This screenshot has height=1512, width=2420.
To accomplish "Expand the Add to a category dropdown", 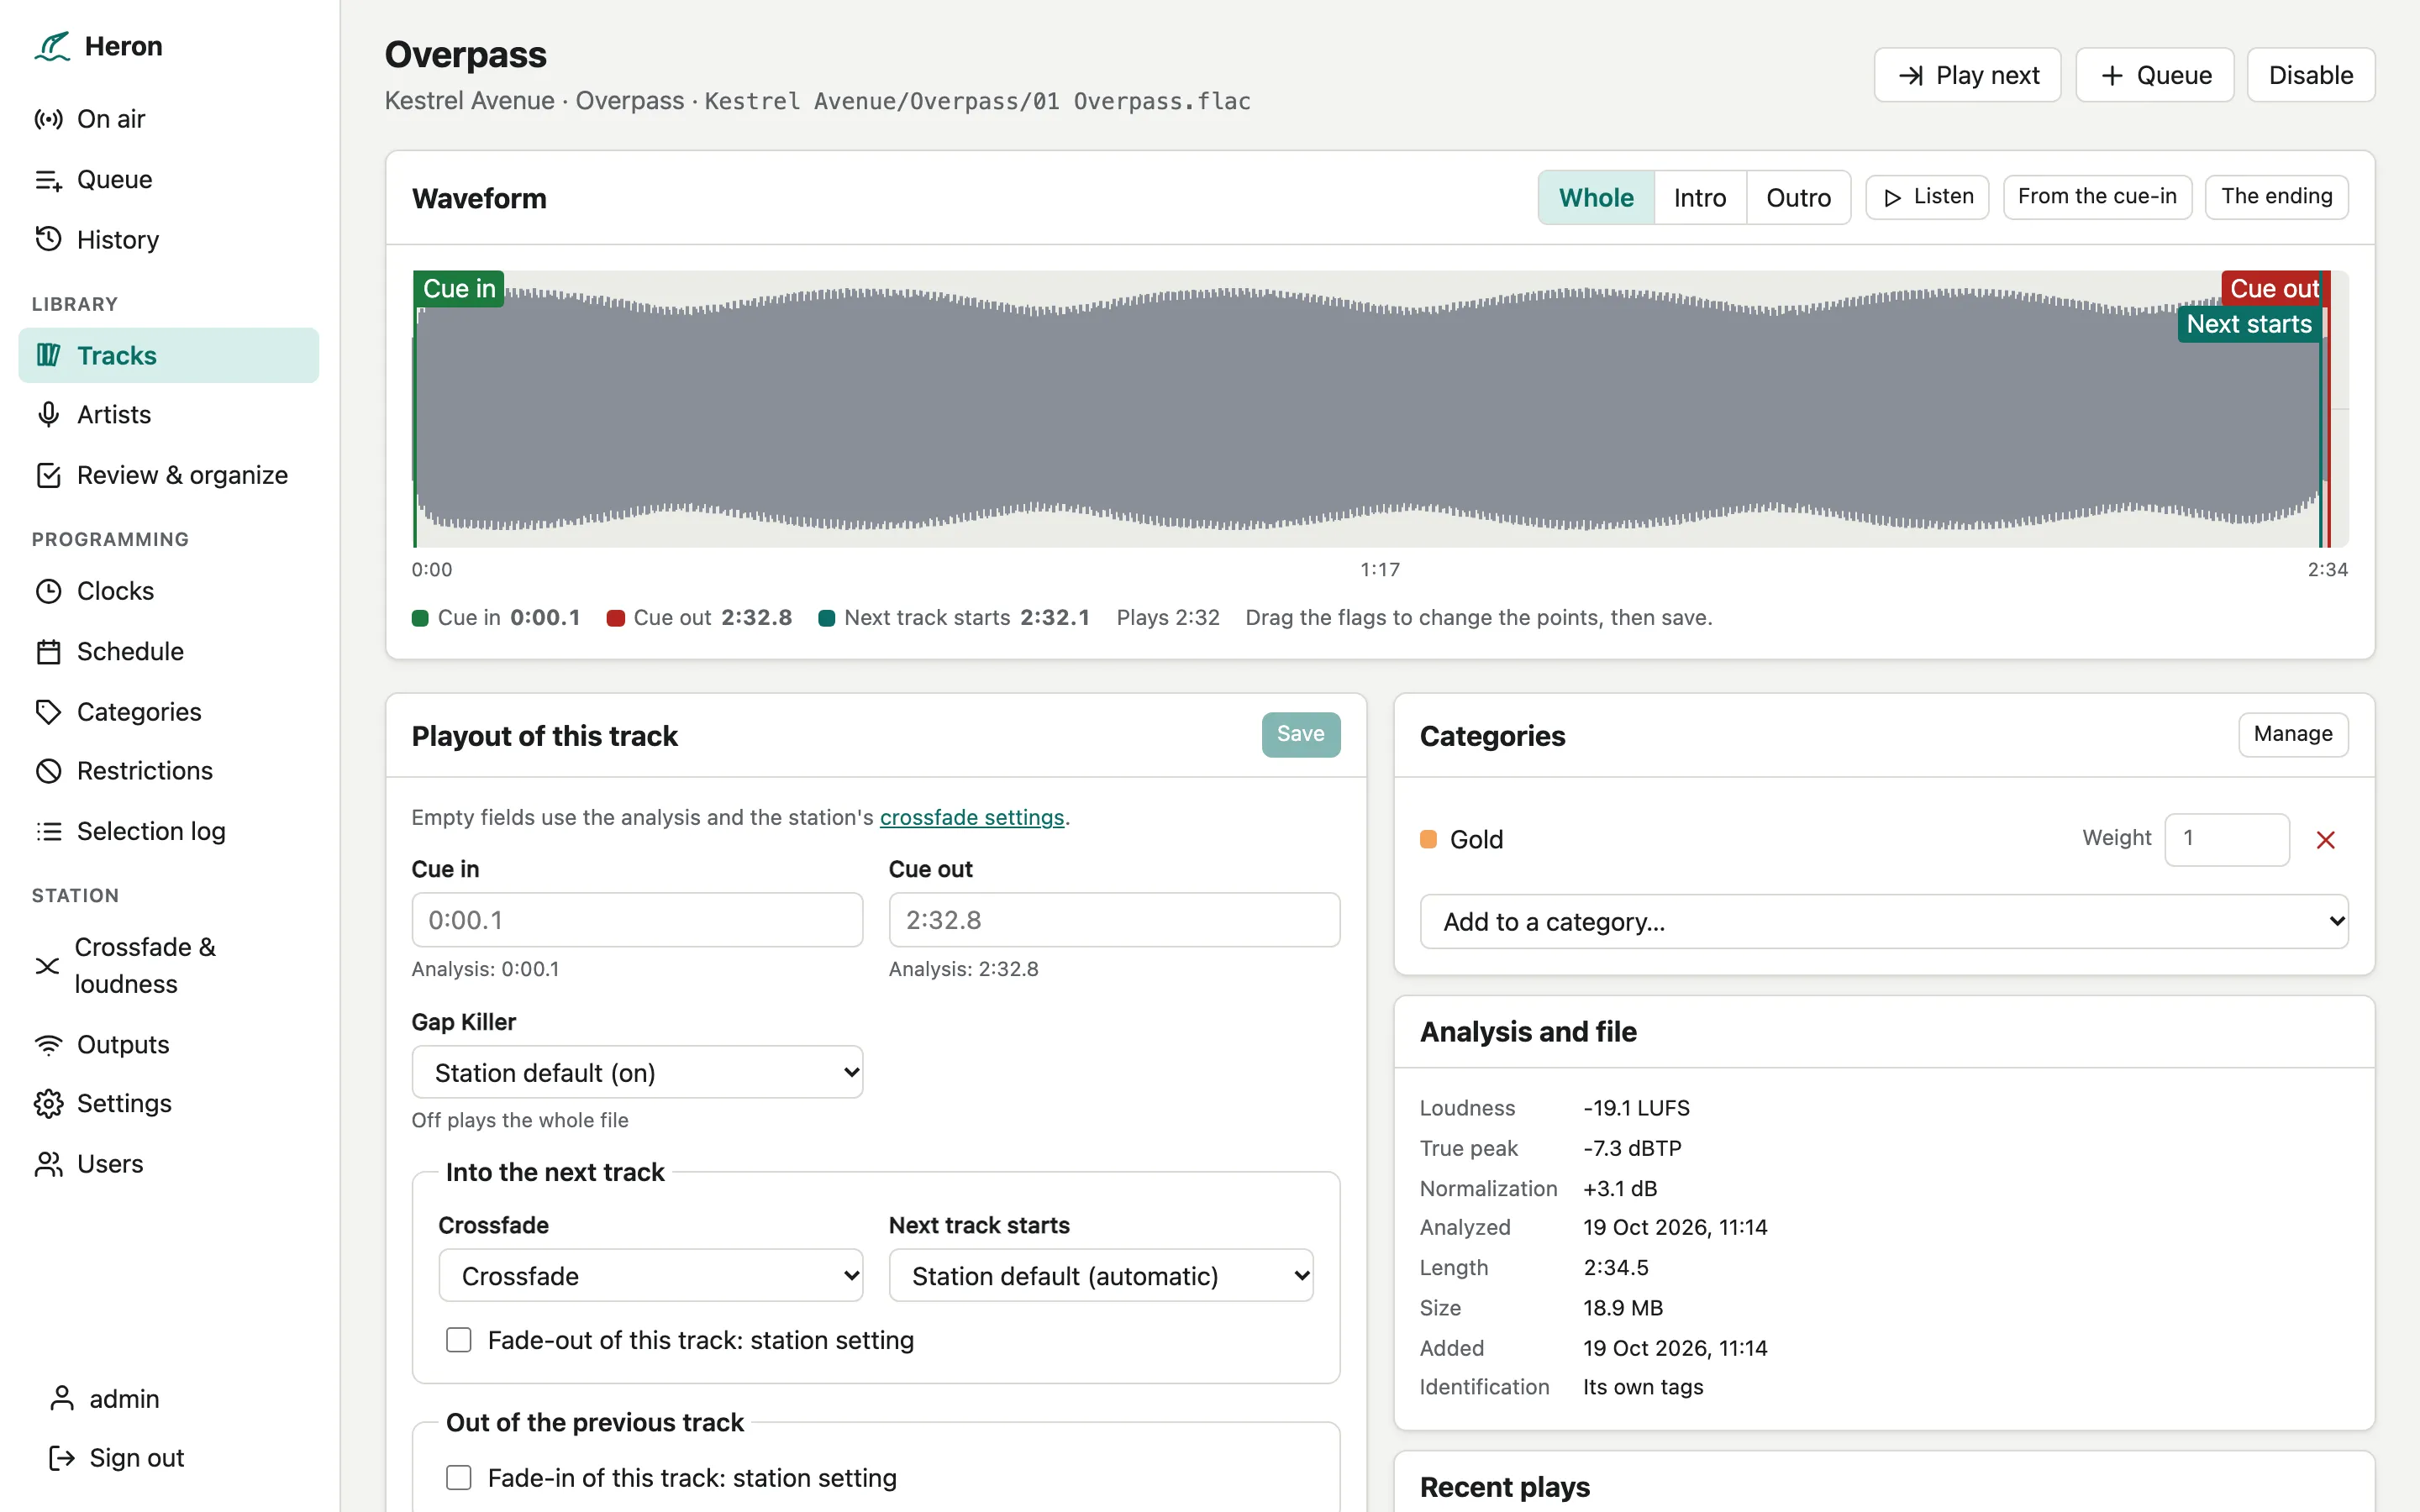I will coord(1884,921).
